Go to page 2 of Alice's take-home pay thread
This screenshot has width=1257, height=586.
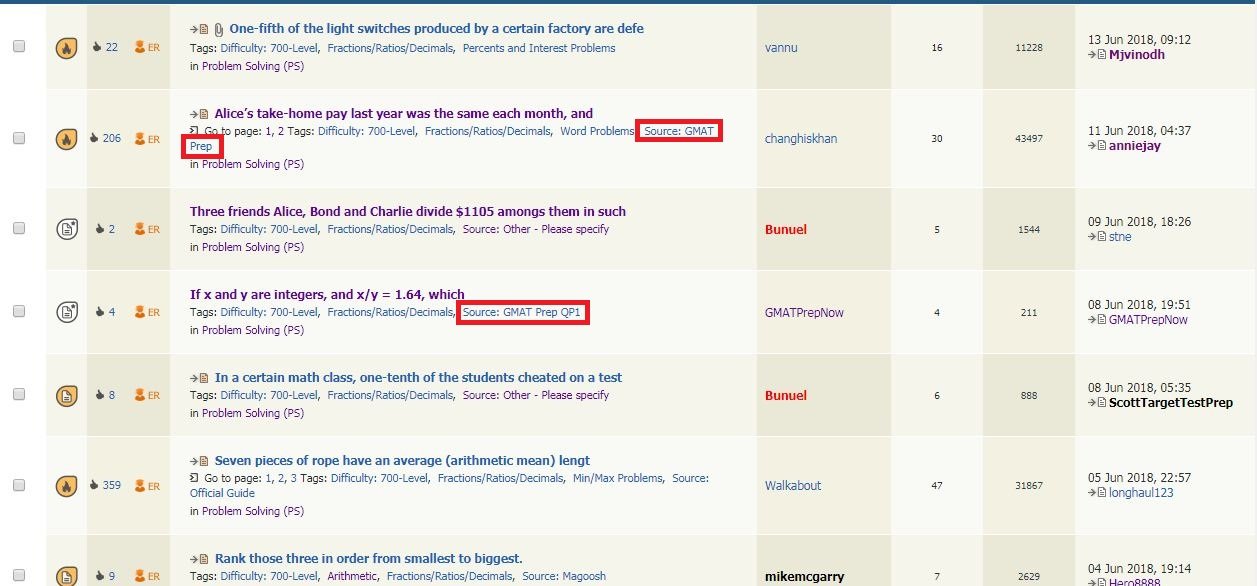click(x=281, y=131)
